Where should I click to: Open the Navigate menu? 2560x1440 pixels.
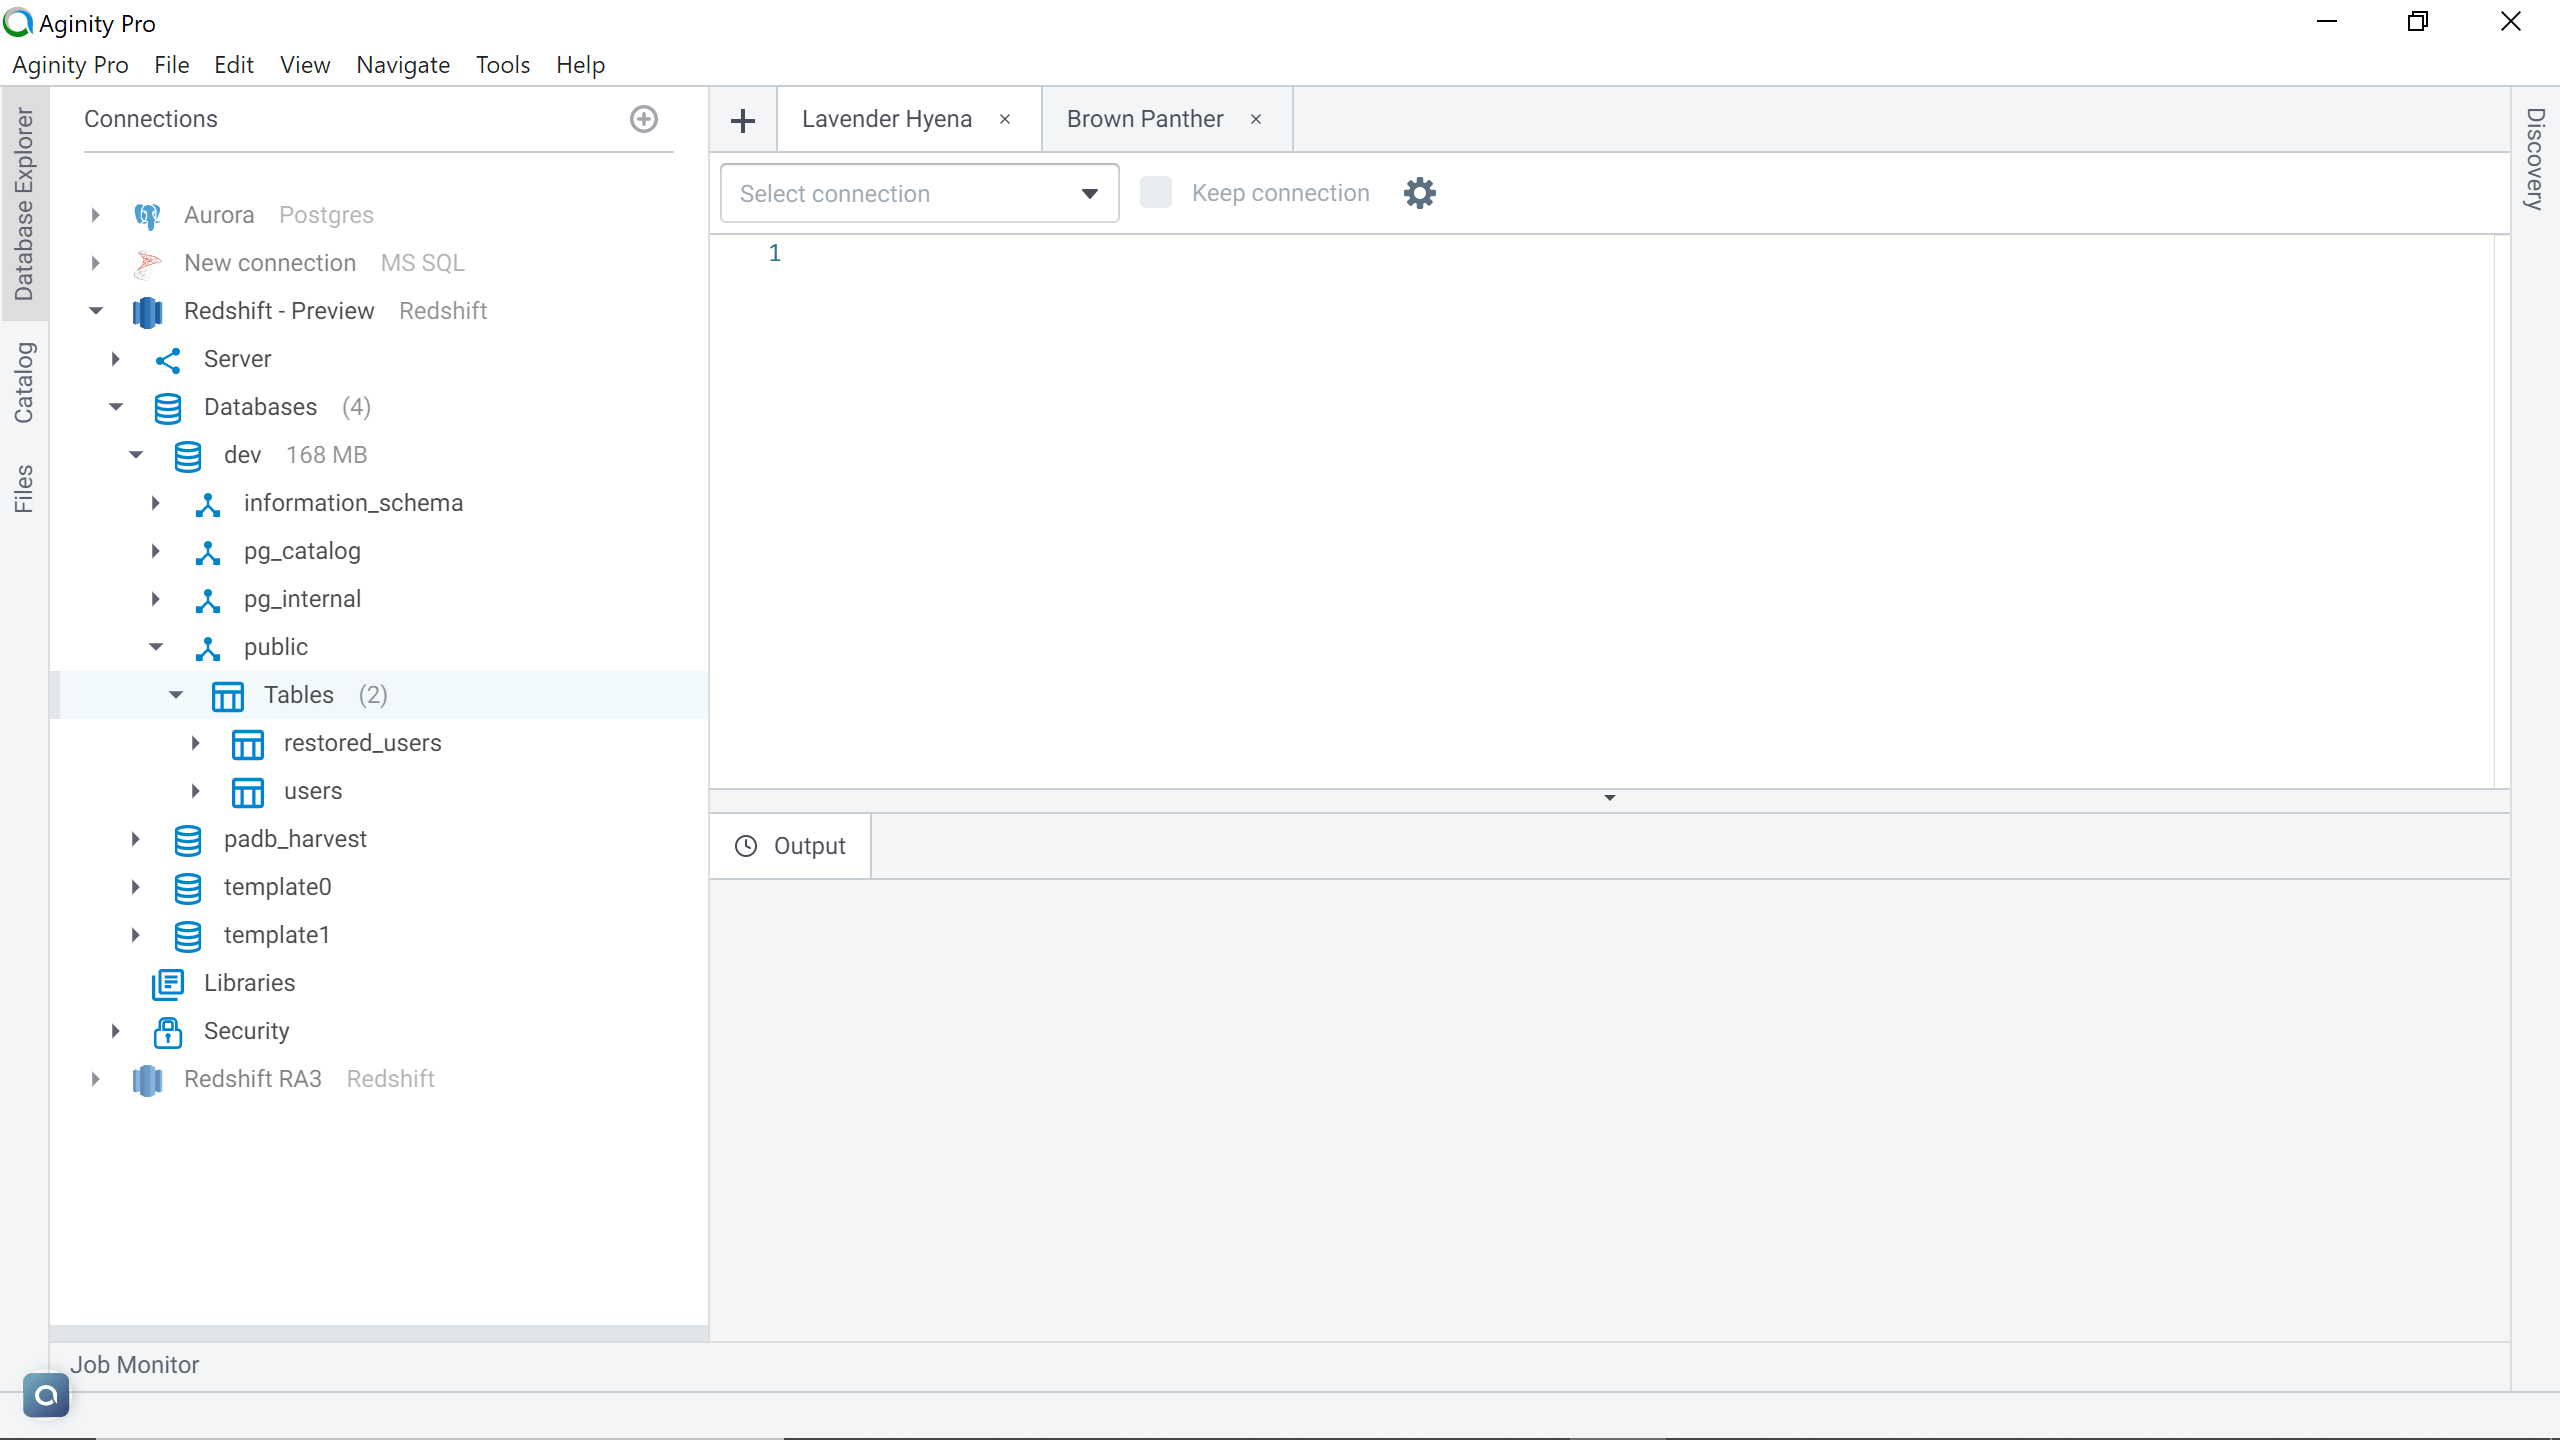pyautogui.click(x=402, y=64)
